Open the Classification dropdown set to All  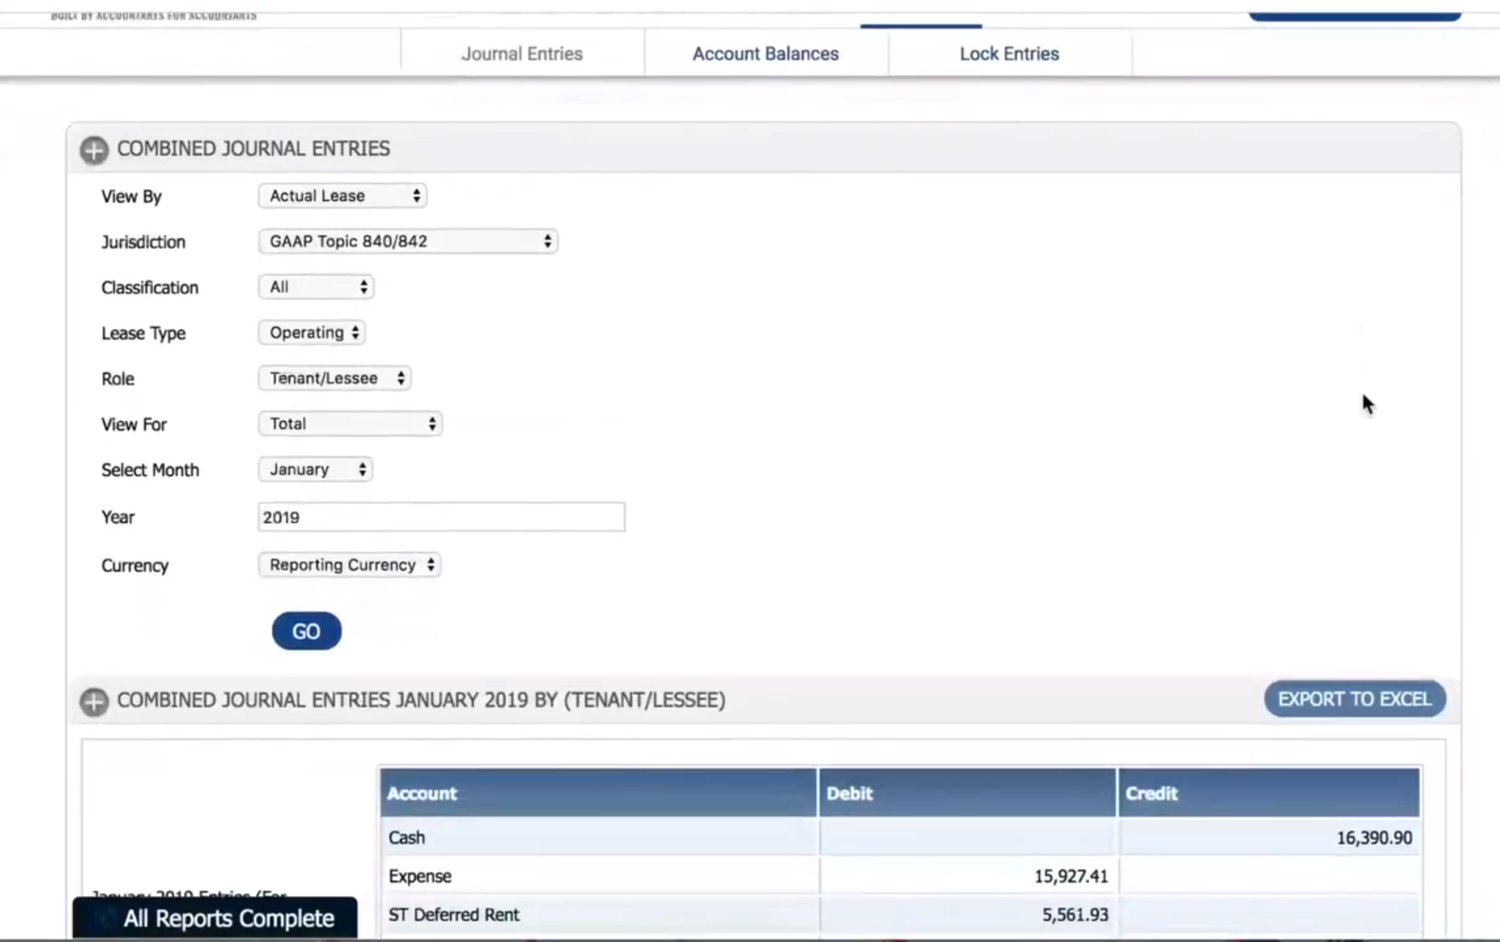click(315, 287)
